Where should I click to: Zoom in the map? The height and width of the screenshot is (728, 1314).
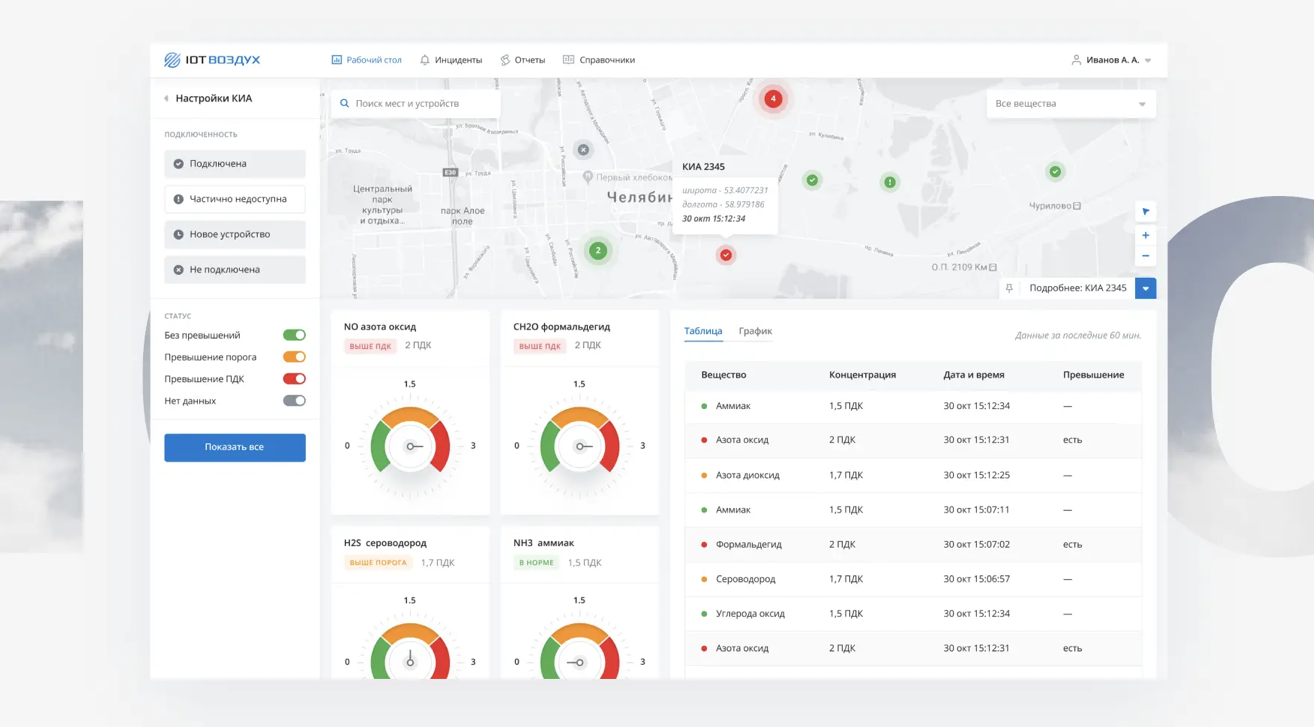1146,236
